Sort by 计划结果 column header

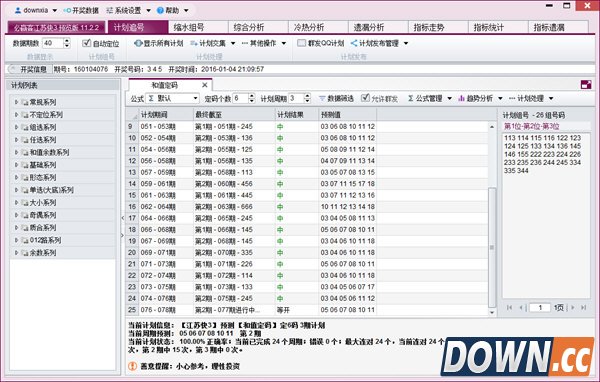click(297, 114)
